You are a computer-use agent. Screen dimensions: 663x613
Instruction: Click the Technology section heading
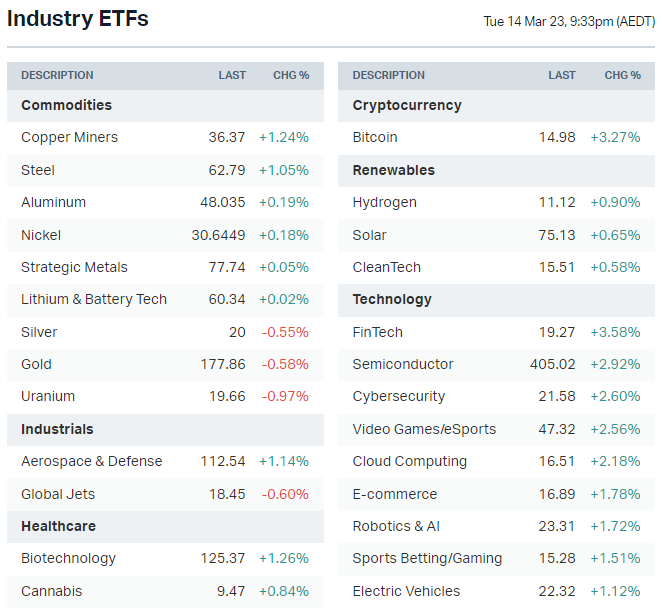[x=392, y=299]
